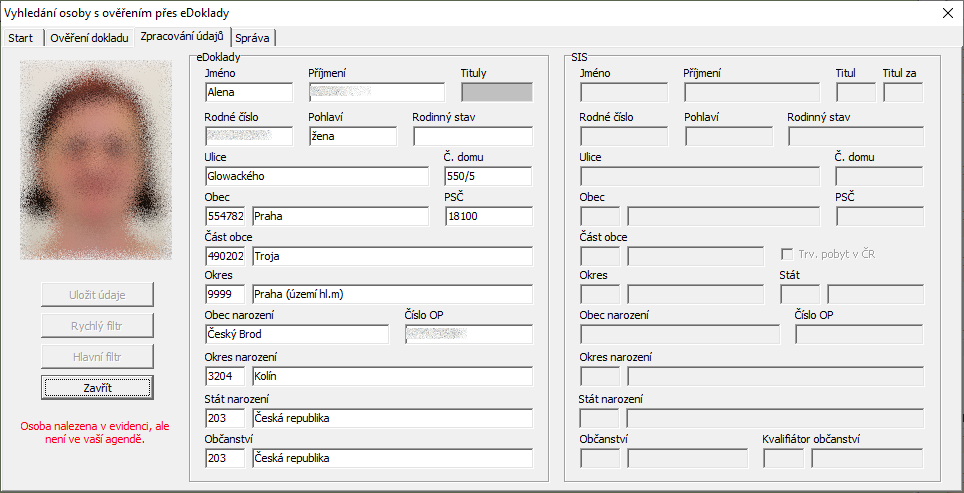Switch to the Start tab
The width and height of the screenshot is (964, 493).
pyautogui.click(x=21, y=38)
